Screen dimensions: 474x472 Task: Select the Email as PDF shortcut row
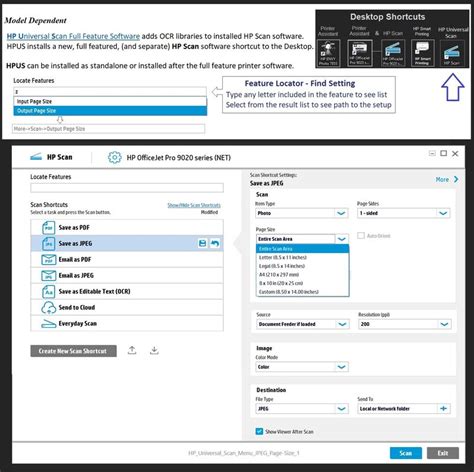(127, 259)
